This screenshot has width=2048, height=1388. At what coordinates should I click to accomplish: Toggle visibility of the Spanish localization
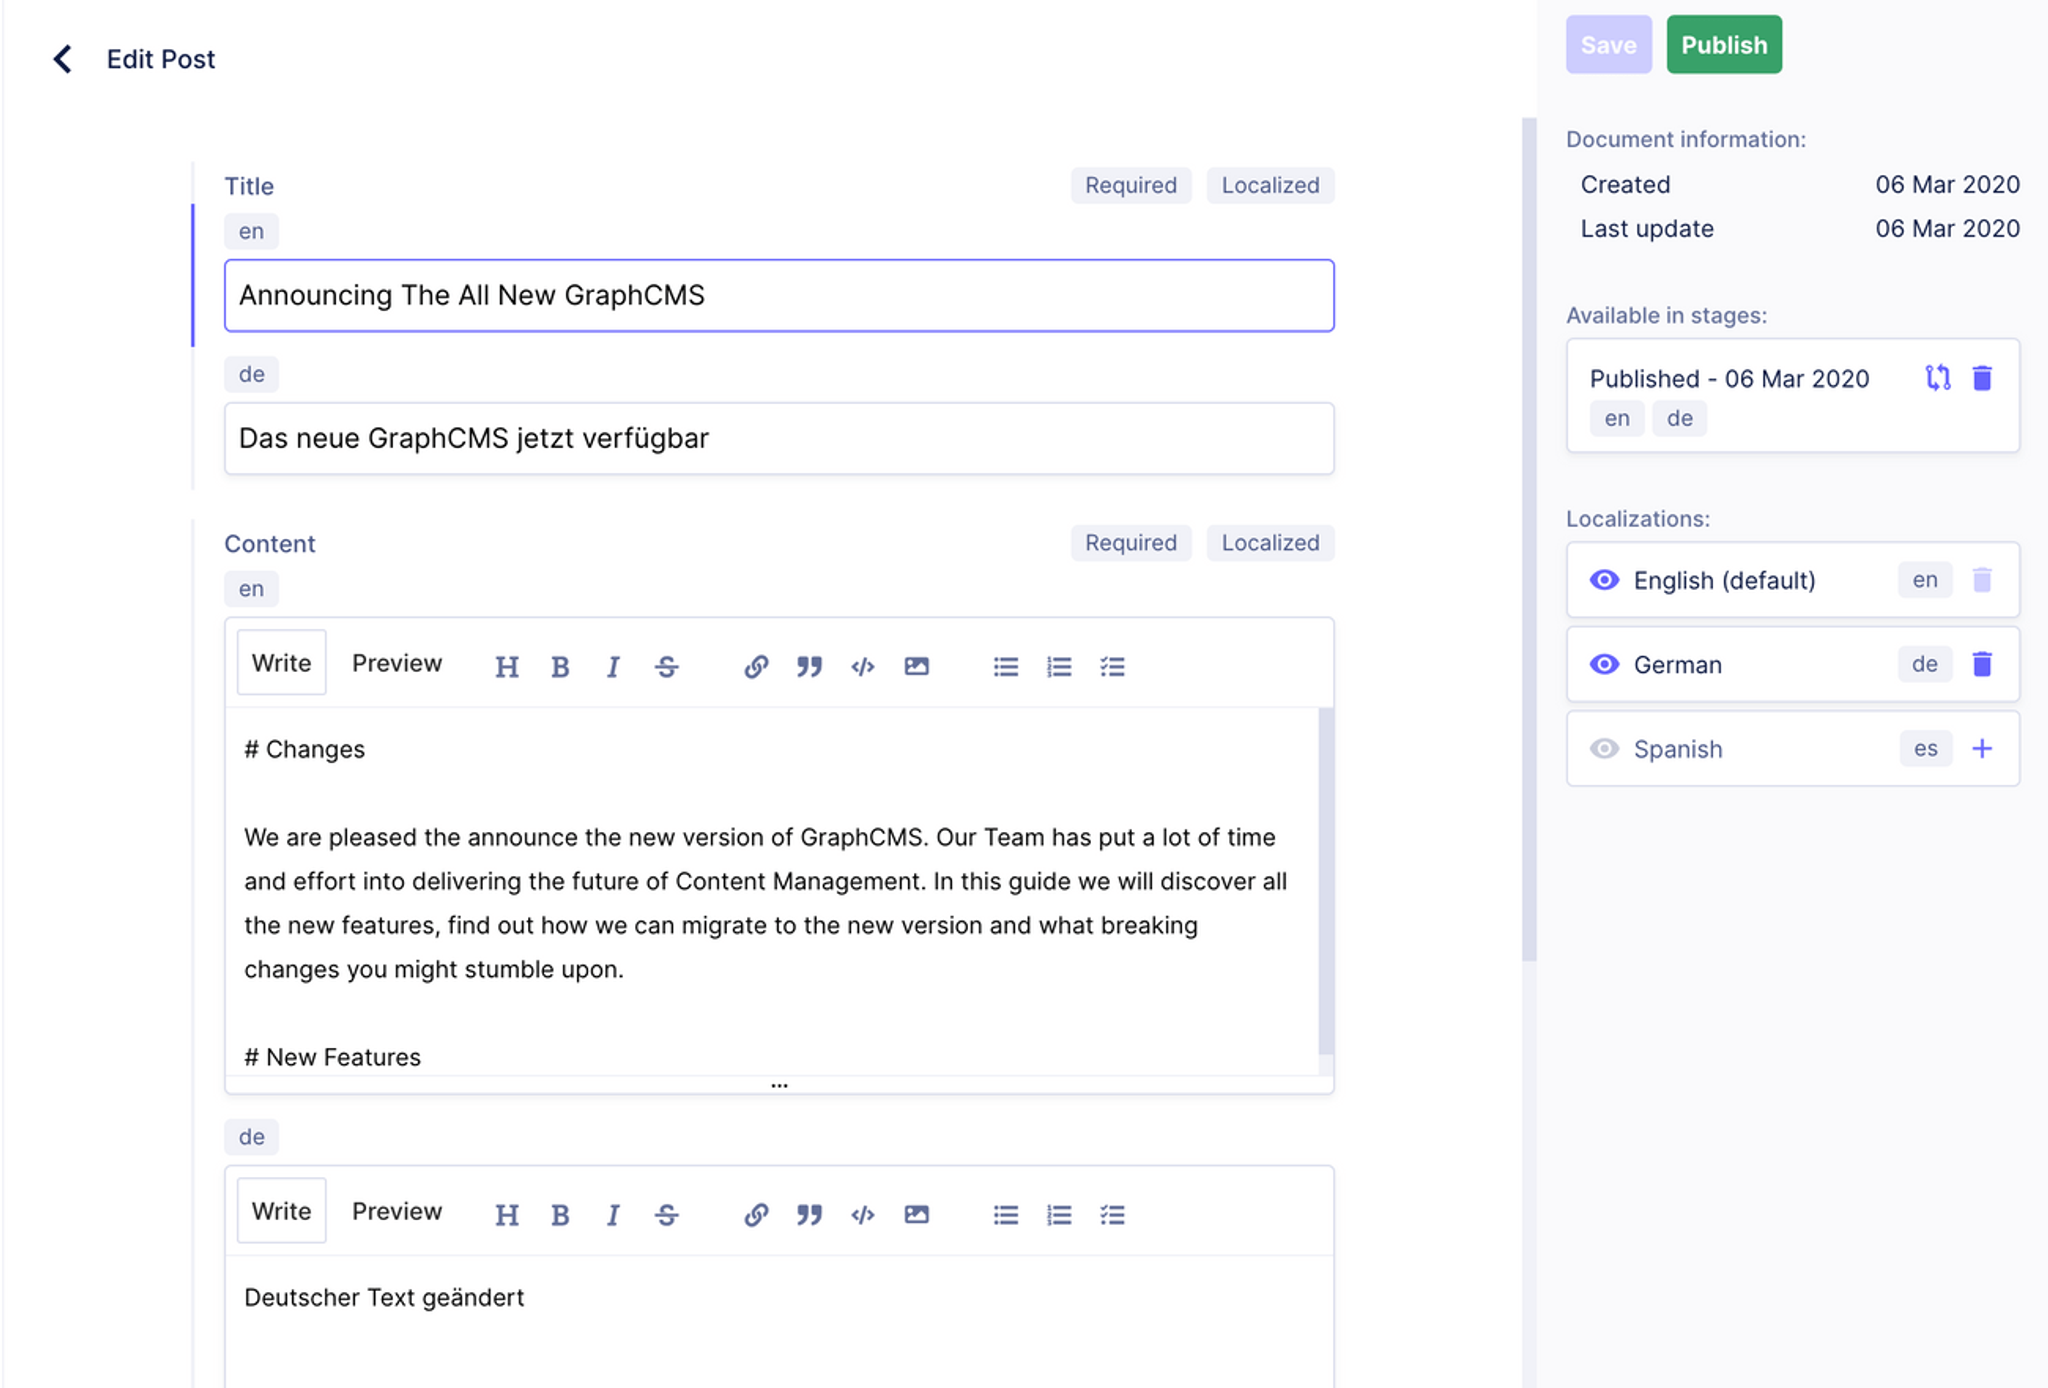click(x=1605, y=748)
